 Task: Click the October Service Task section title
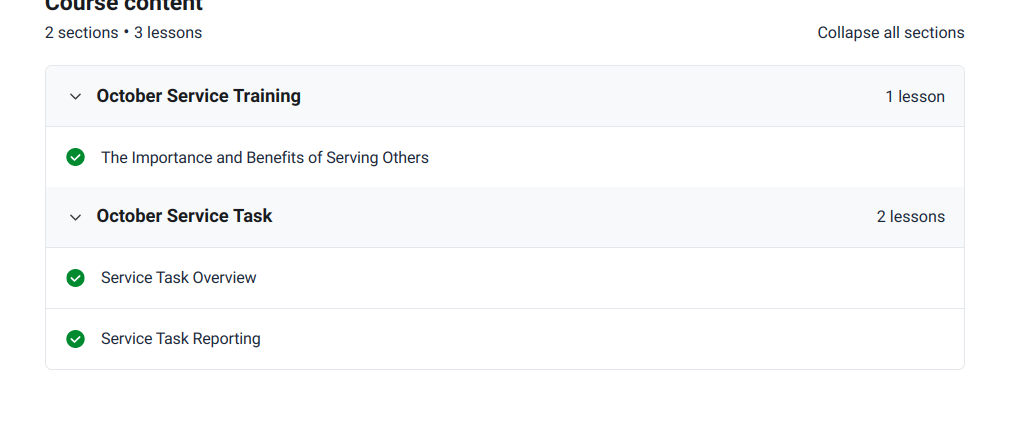184,216
